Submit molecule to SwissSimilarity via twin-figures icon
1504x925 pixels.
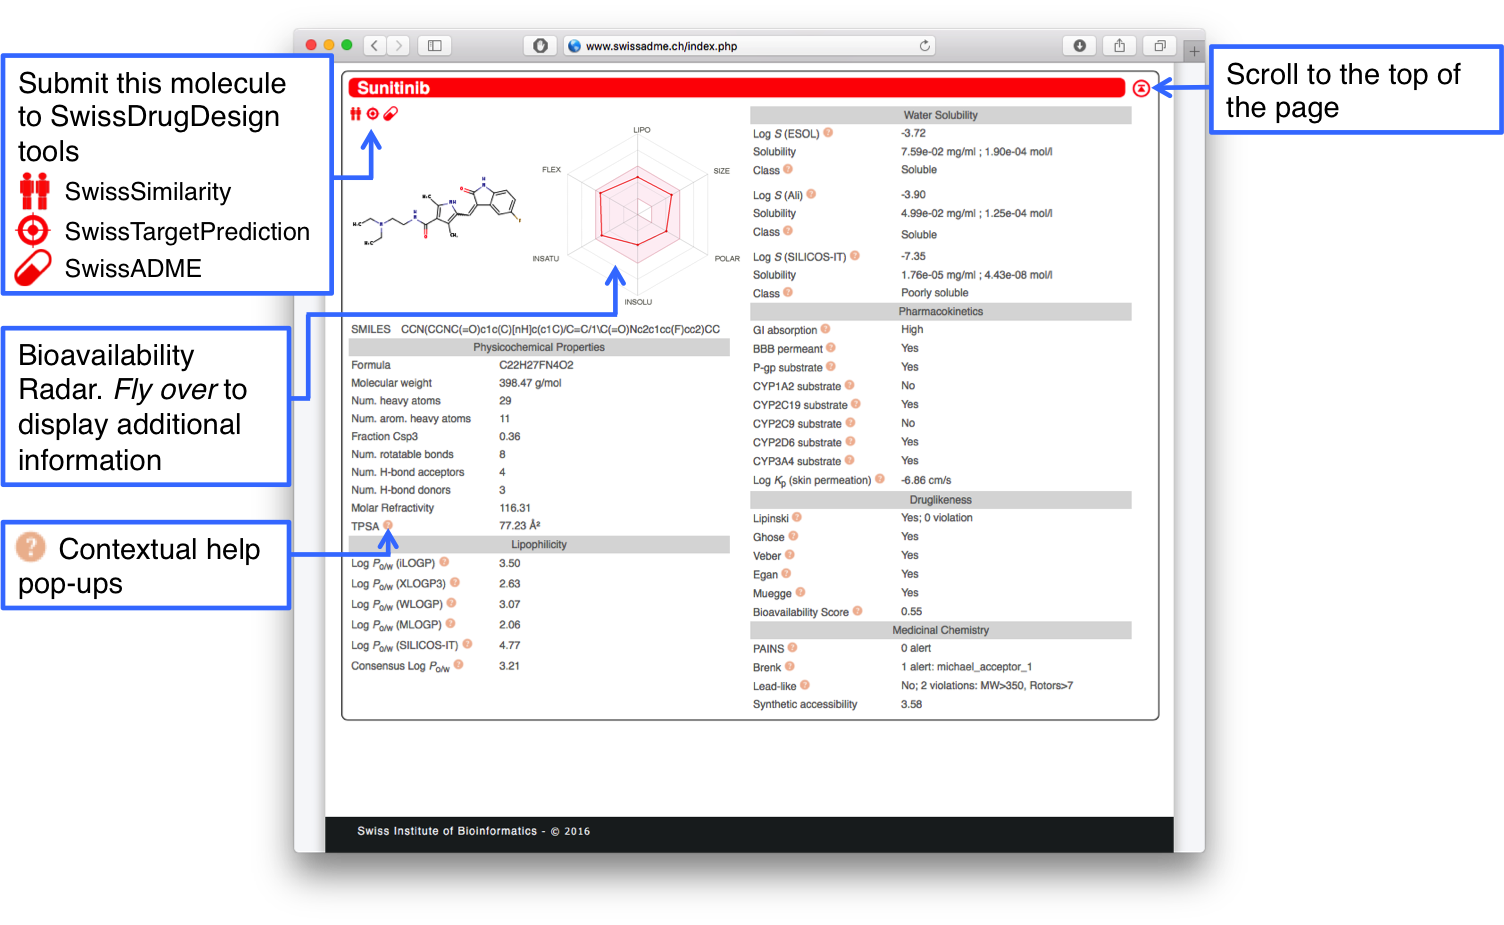click(355, 114)
